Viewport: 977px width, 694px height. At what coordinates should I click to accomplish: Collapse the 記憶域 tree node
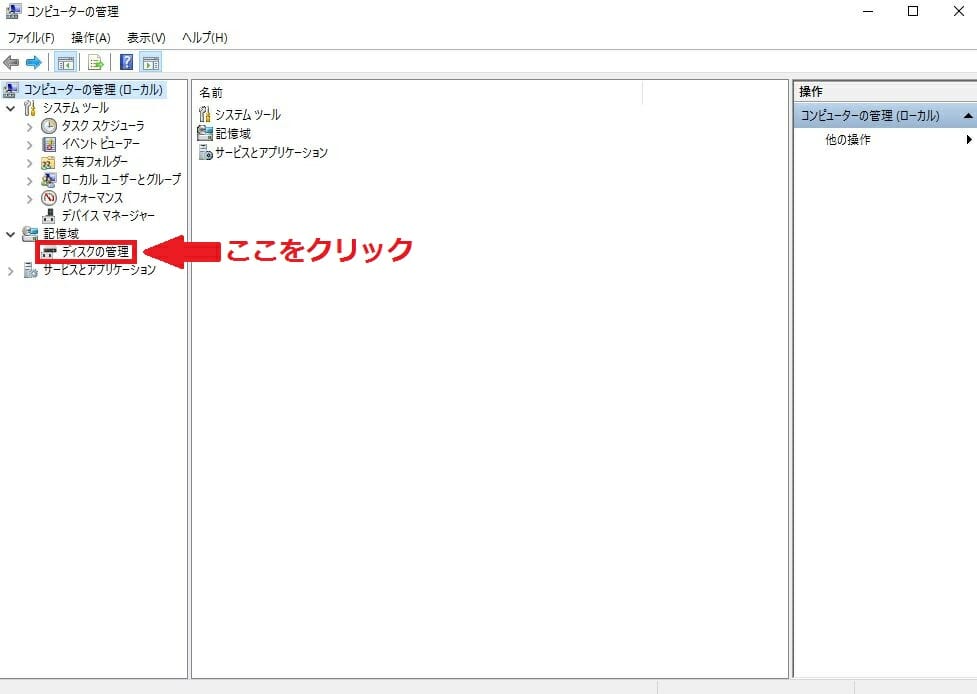pyautogui.click(x=11, y=234)
